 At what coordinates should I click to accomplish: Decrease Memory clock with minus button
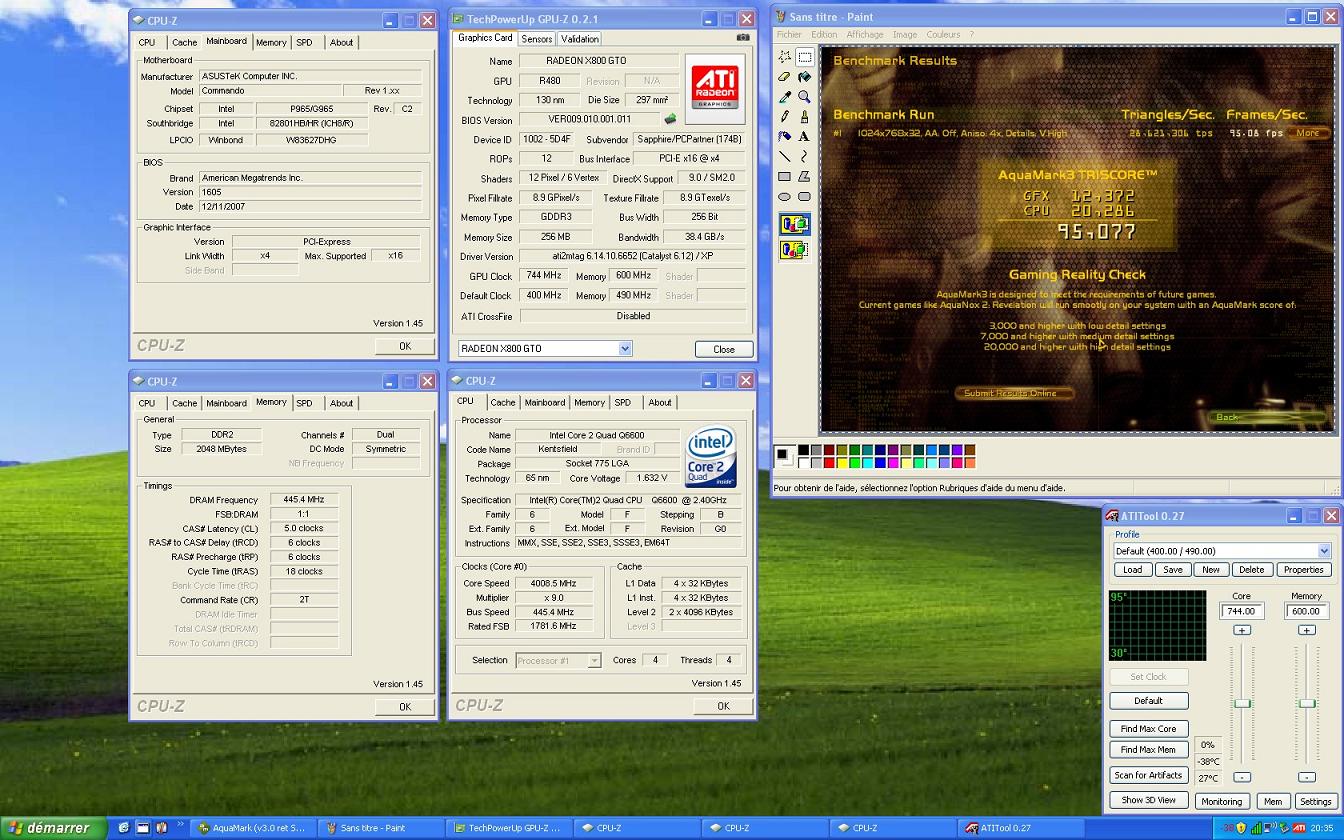[1307, 777]
